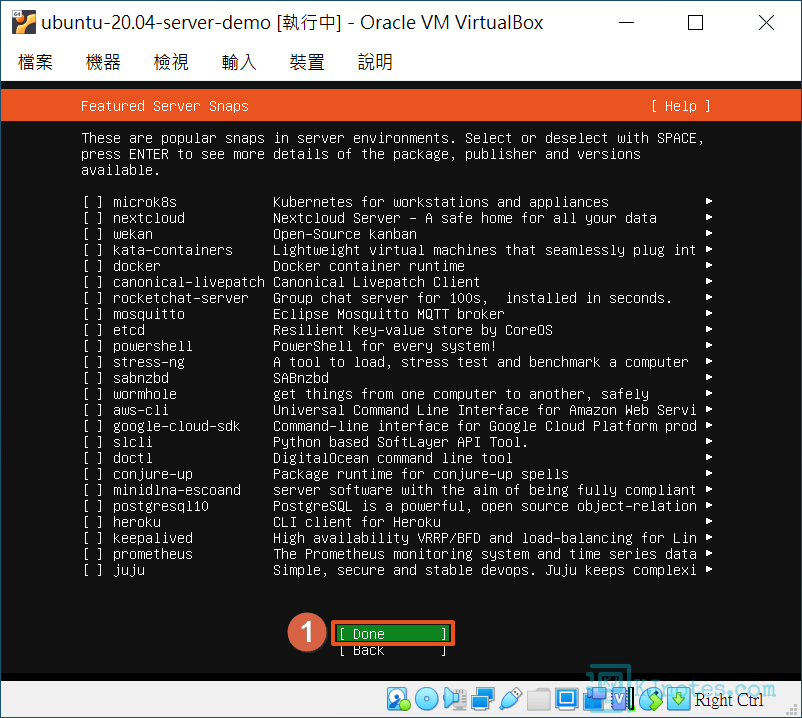The image size is (802, 718).
Task: Click the mouse integration status icon
Action: 651,699
